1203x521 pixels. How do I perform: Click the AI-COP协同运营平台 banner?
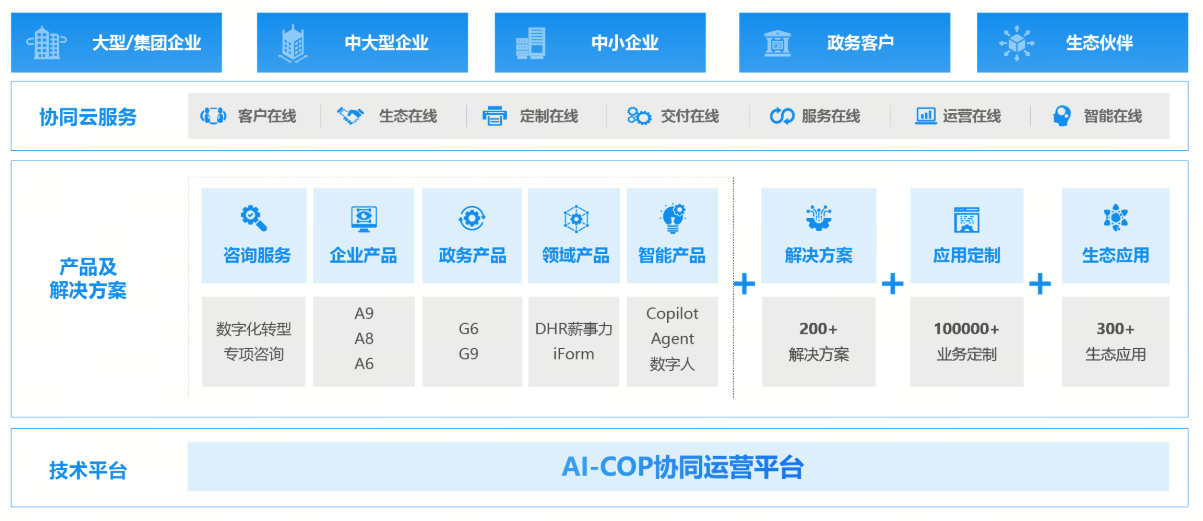pos(678,467)
